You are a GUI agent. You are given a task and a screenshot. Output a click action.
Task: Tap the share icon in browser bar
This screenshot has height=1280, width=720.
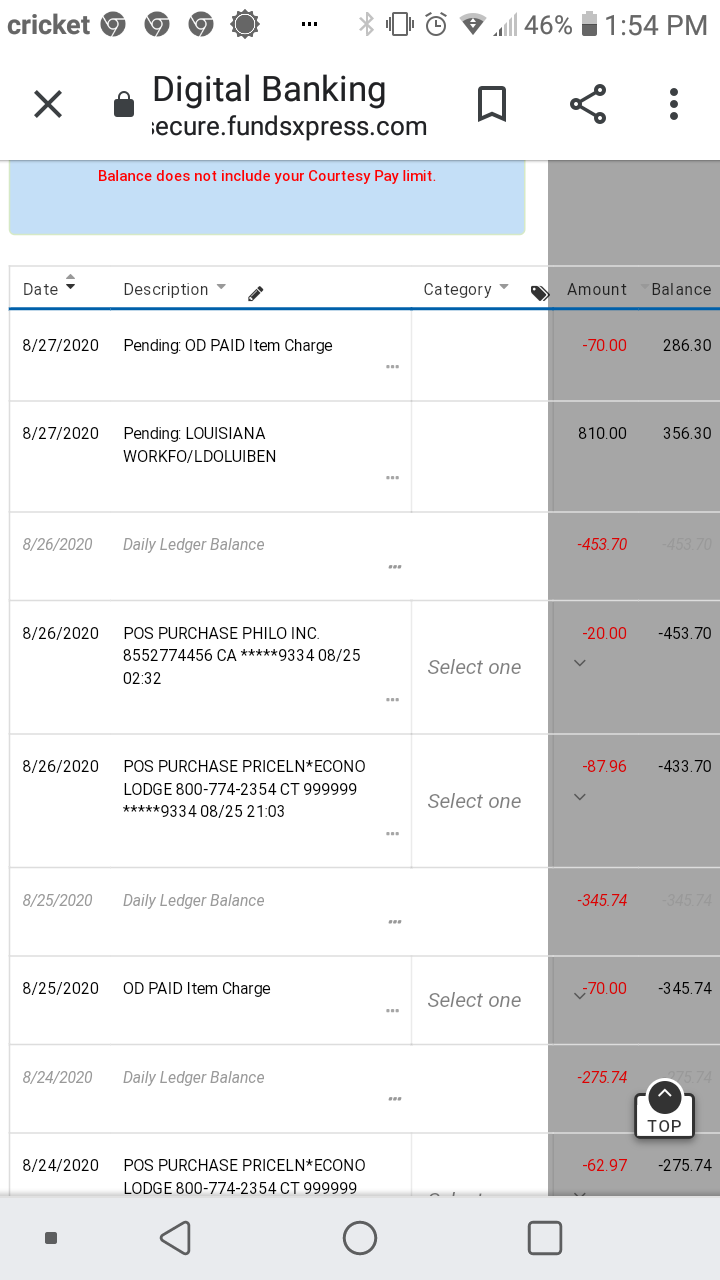[588, 104]
